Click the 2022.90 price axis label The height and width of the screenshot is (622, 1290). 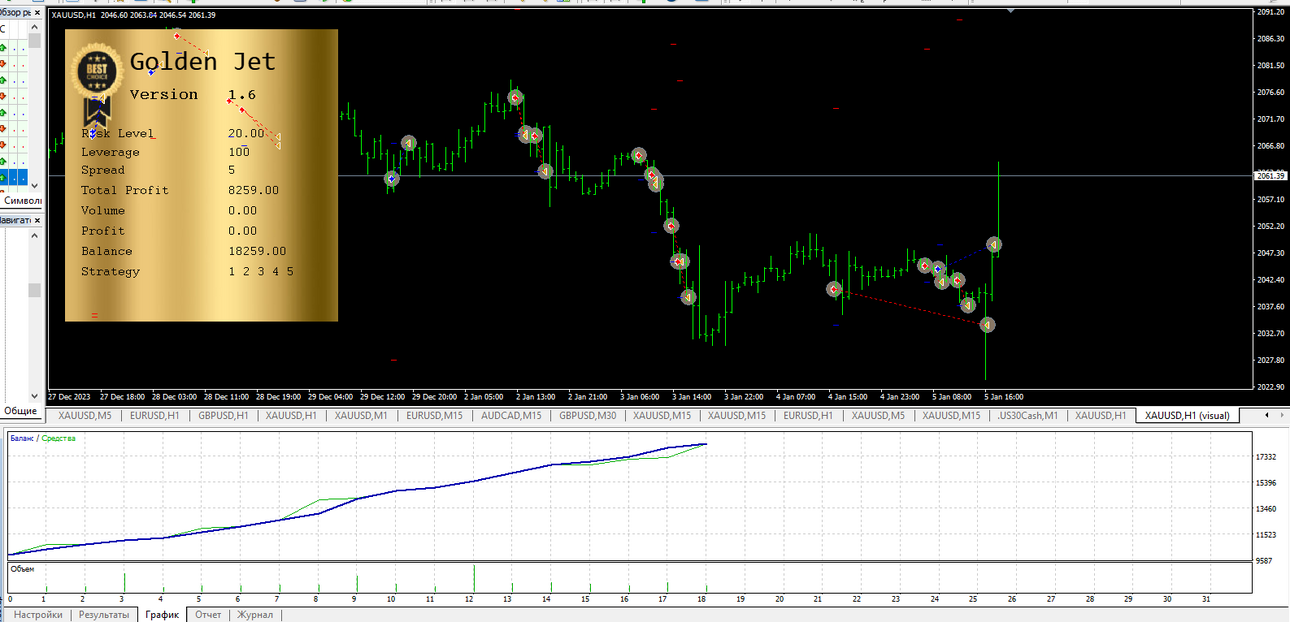coord(1271,386)
